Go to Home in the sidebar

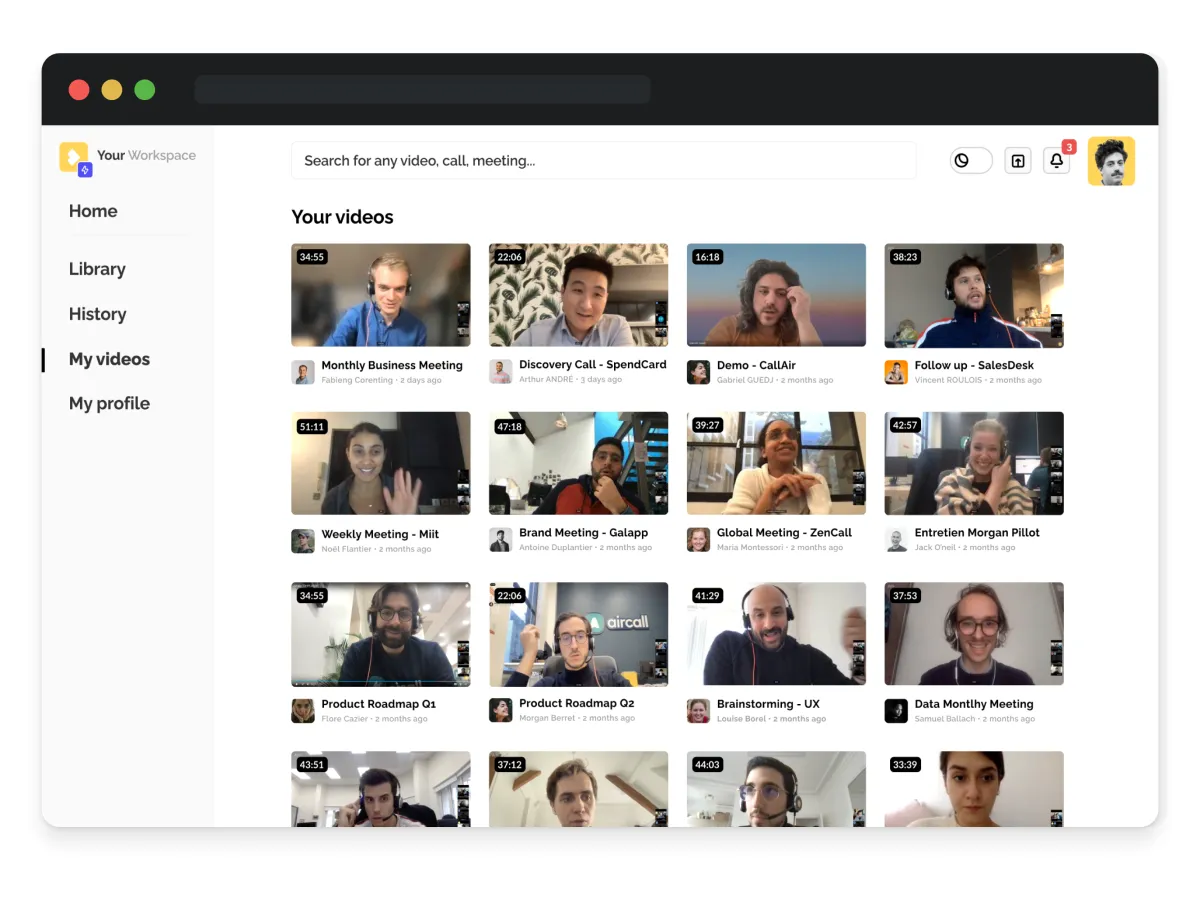pos(93,211)
